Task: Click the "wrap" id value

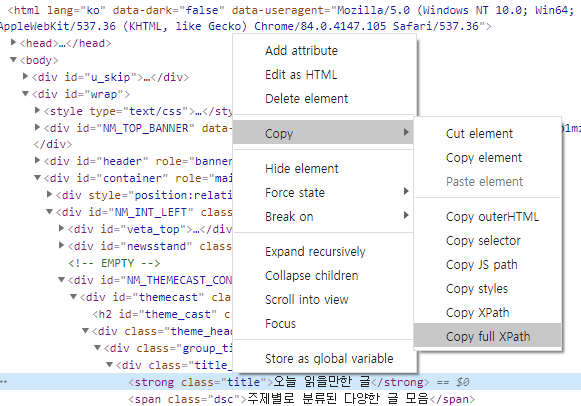Action: coord(104,94)
